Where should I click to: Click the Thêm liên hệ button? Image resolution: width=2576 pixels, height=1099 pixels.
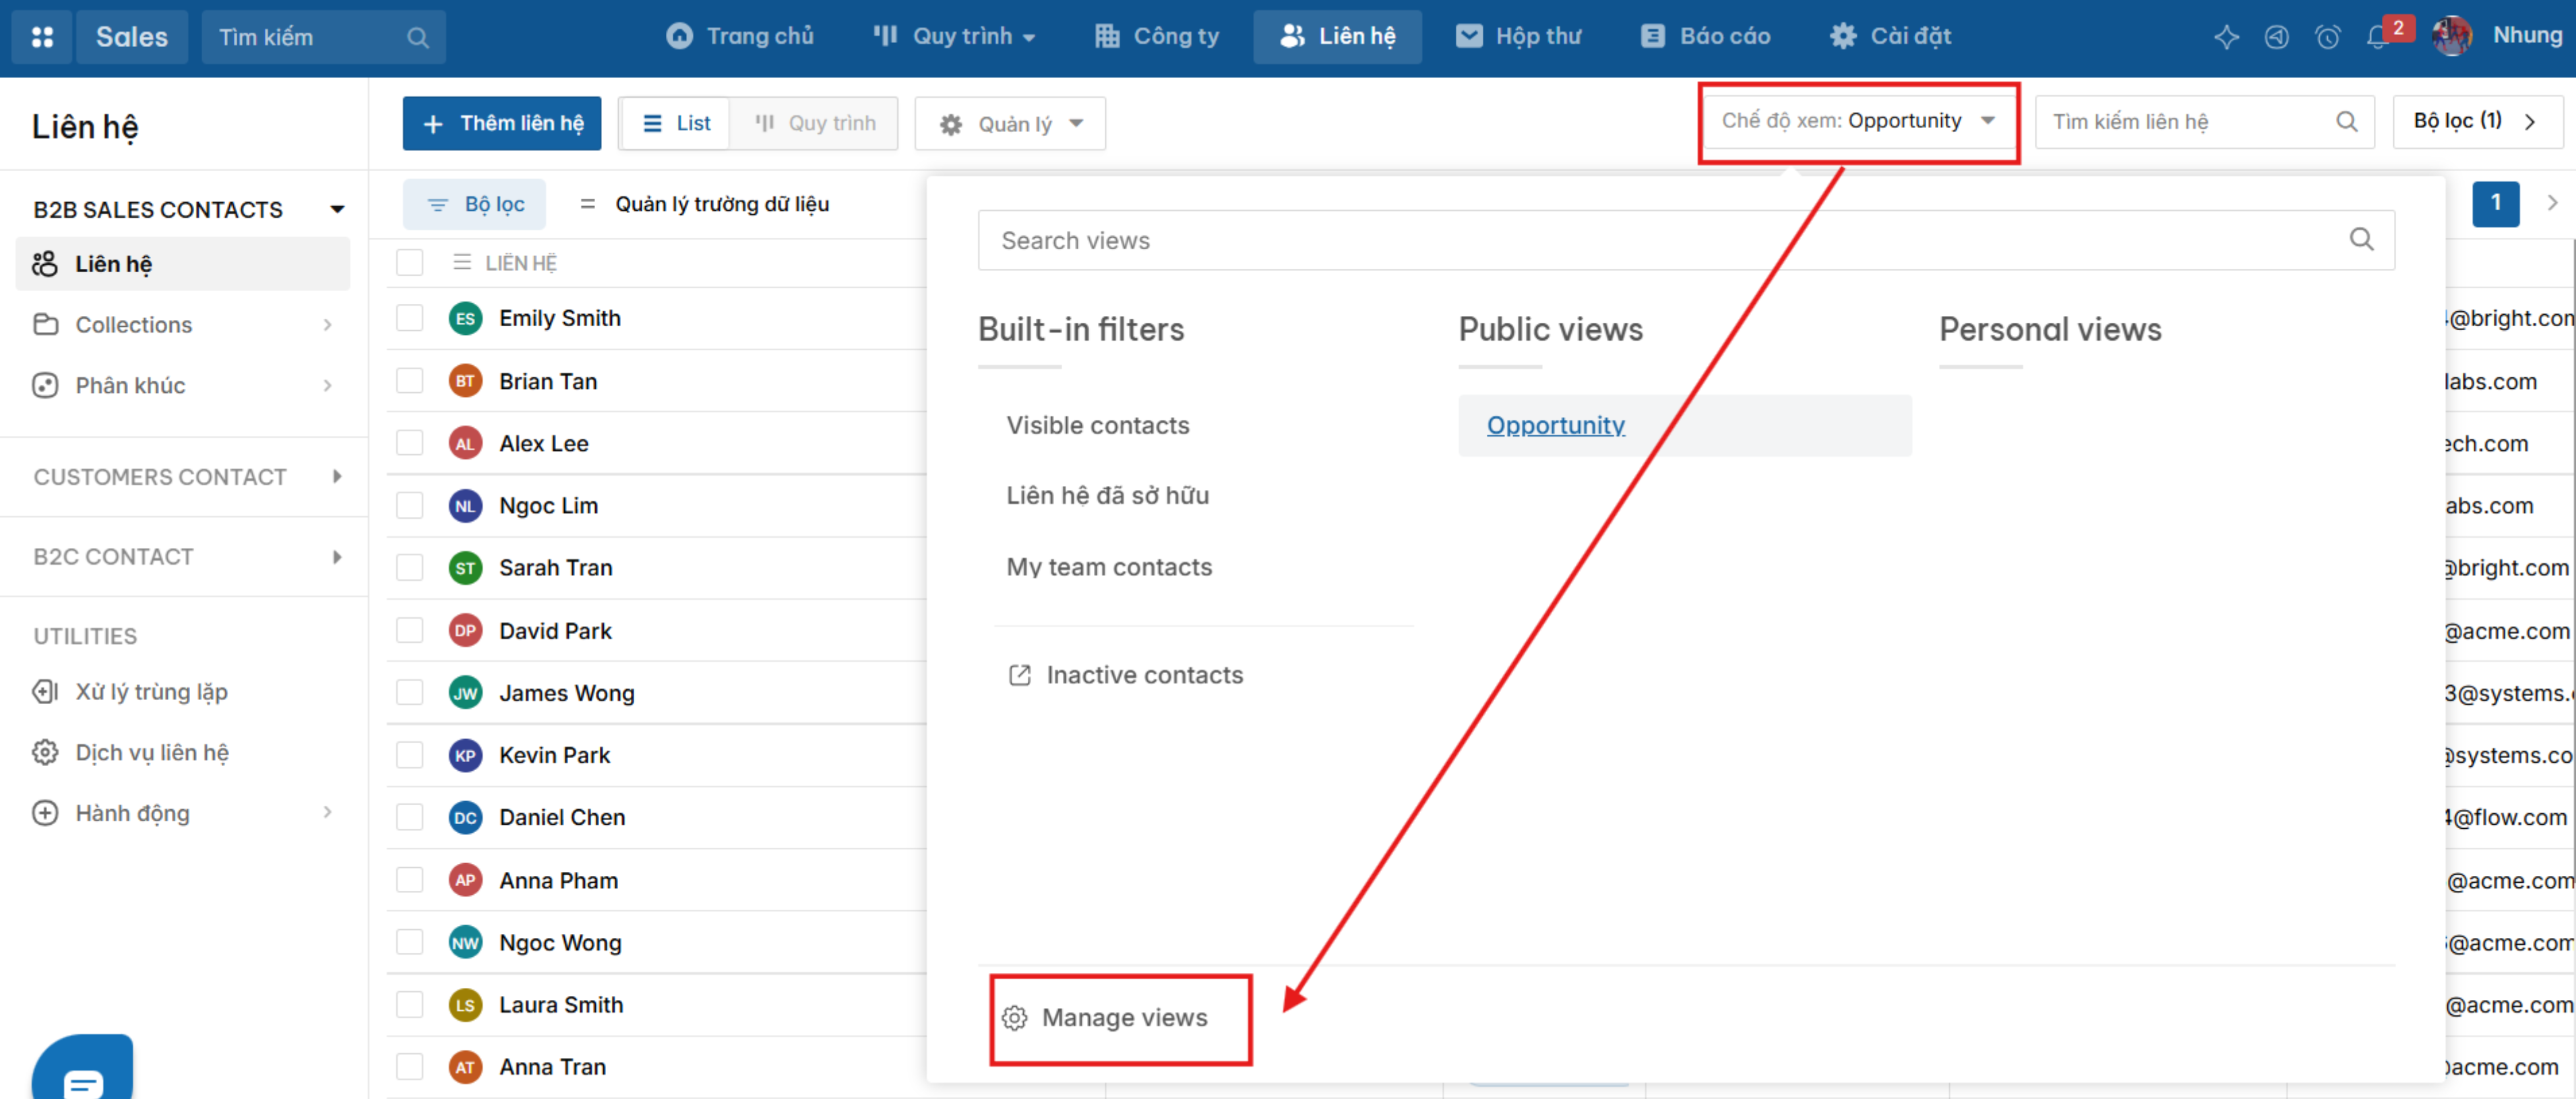pos(502,123)
